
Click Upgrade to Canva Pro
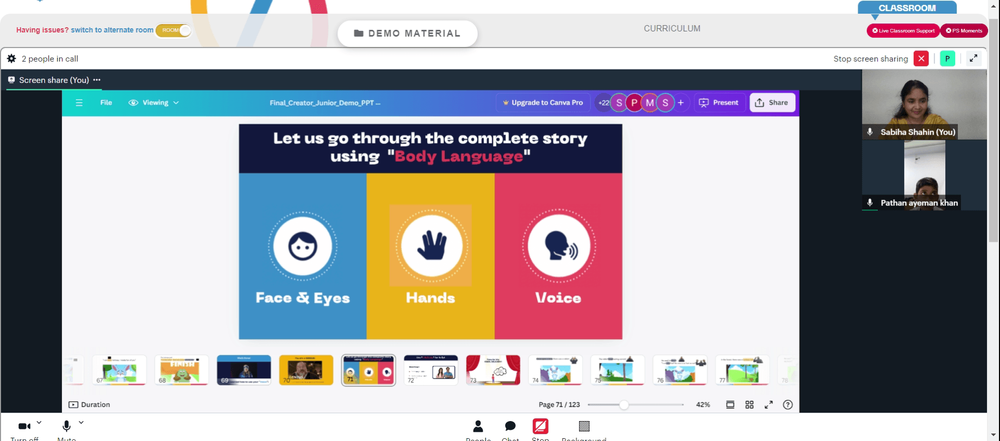tap(543, 103)
